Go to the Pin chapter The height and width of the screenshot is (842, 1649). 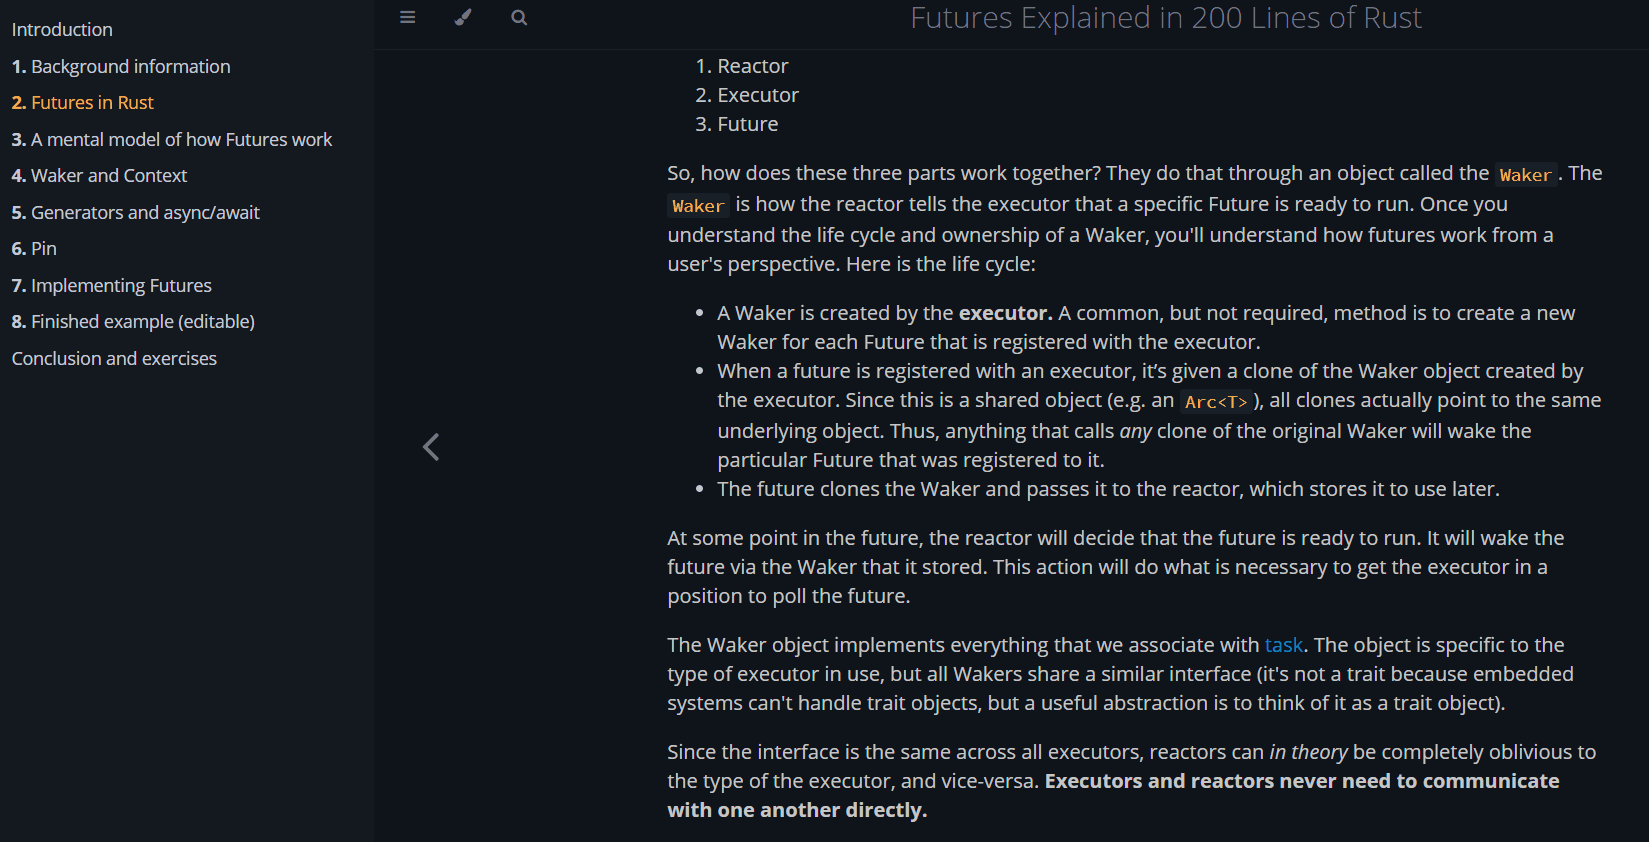click(x=34, y=249)
